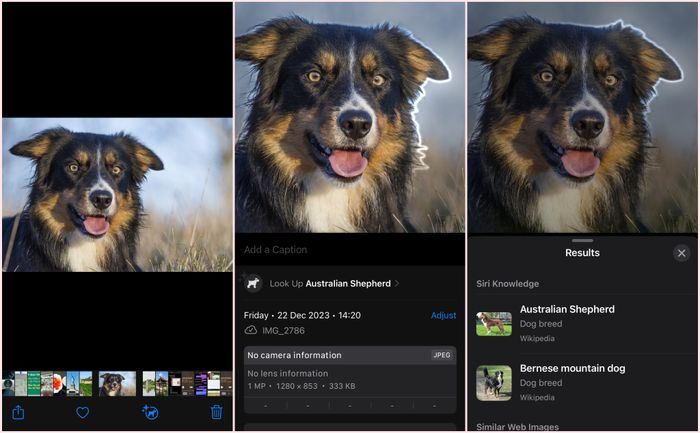The height and width of the screenshot is (433, 700).
Task: Add a Caption text field
Action: pos(350,250)
